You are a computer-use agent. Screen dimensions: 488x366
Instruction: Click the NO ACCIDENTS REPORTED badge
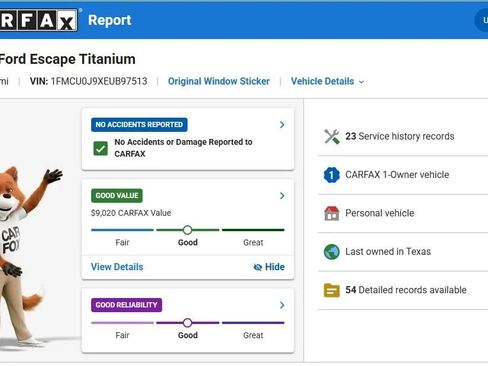139,125
